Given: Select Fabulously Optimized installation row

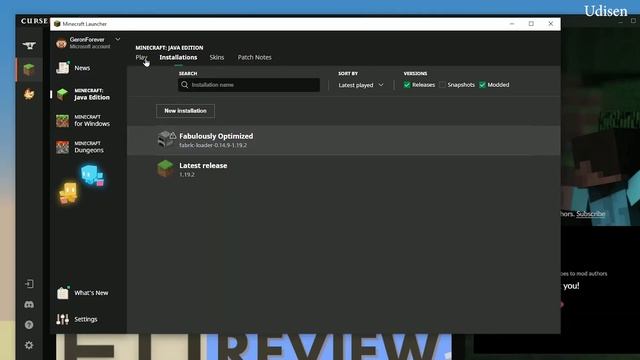Looking at the screenshot, I should (344, 140).
